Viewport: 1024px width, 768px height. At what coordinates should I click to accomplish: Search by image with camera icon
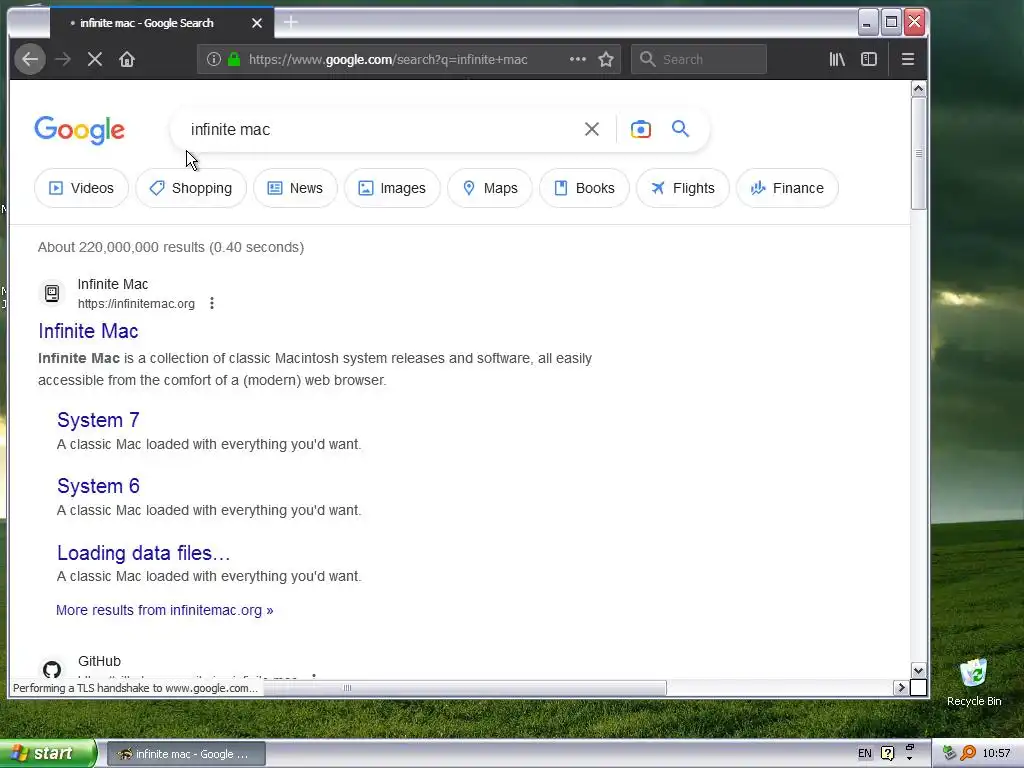(x=641, y=129)
